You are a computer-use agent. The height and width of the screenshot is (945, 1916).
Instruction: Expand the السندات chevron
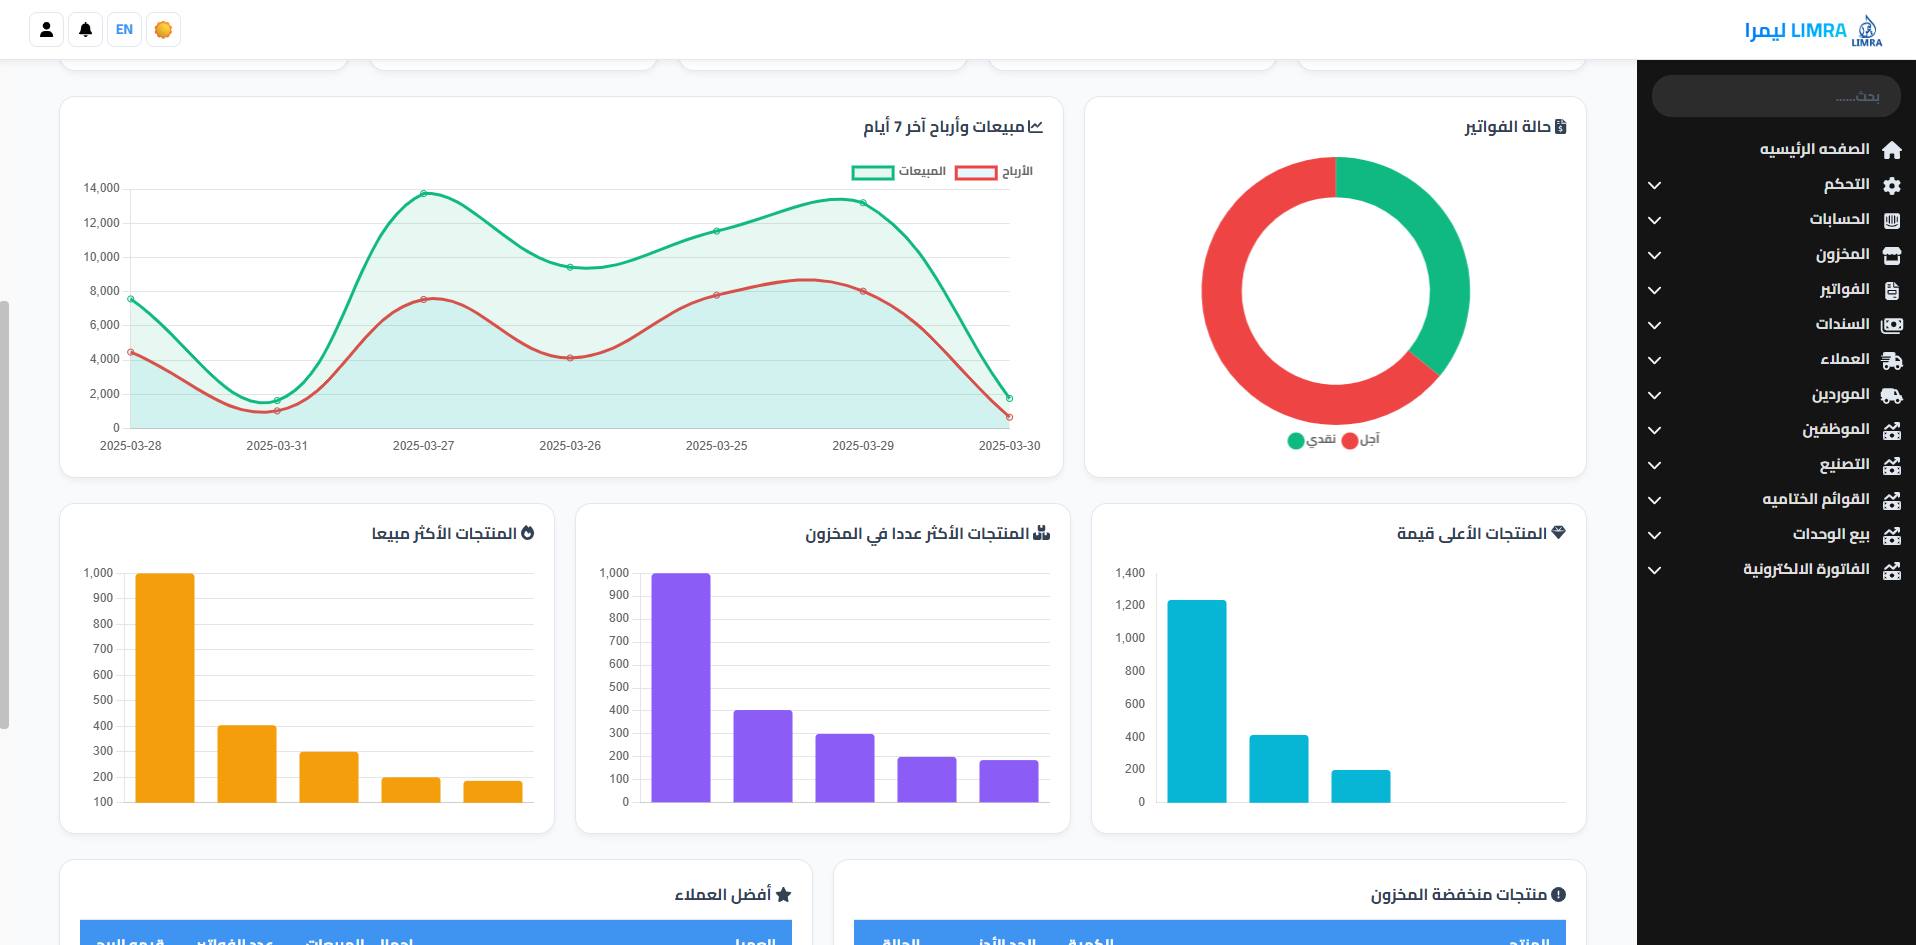(1654, 325)
